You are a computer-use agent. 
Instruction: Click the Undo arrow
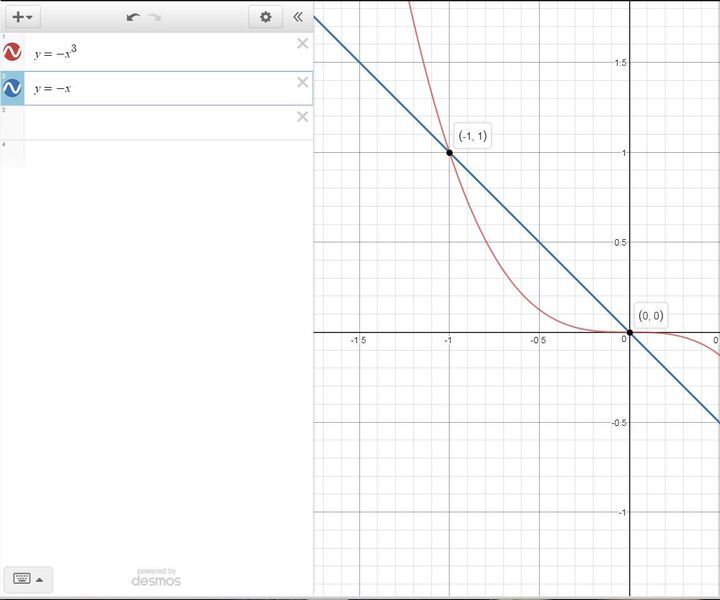(133, 17)
